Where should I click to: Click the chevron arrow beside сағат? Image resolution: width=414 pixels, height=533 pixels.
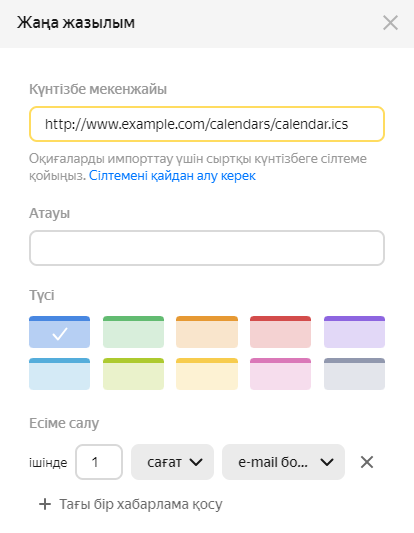[196, 462]
